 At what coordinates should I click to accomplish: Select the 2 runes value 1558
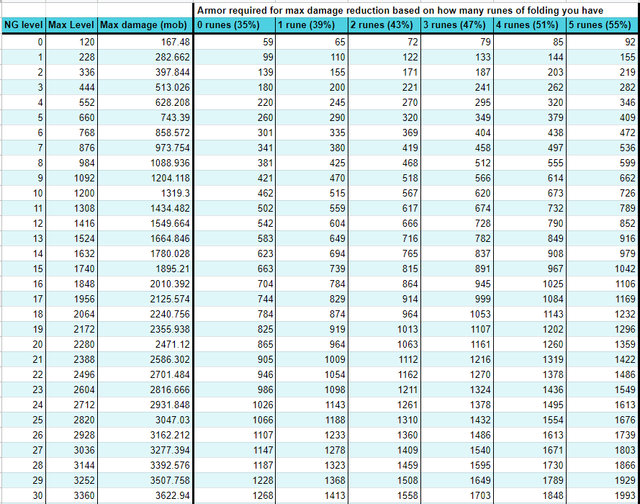(x=384, y=495)
